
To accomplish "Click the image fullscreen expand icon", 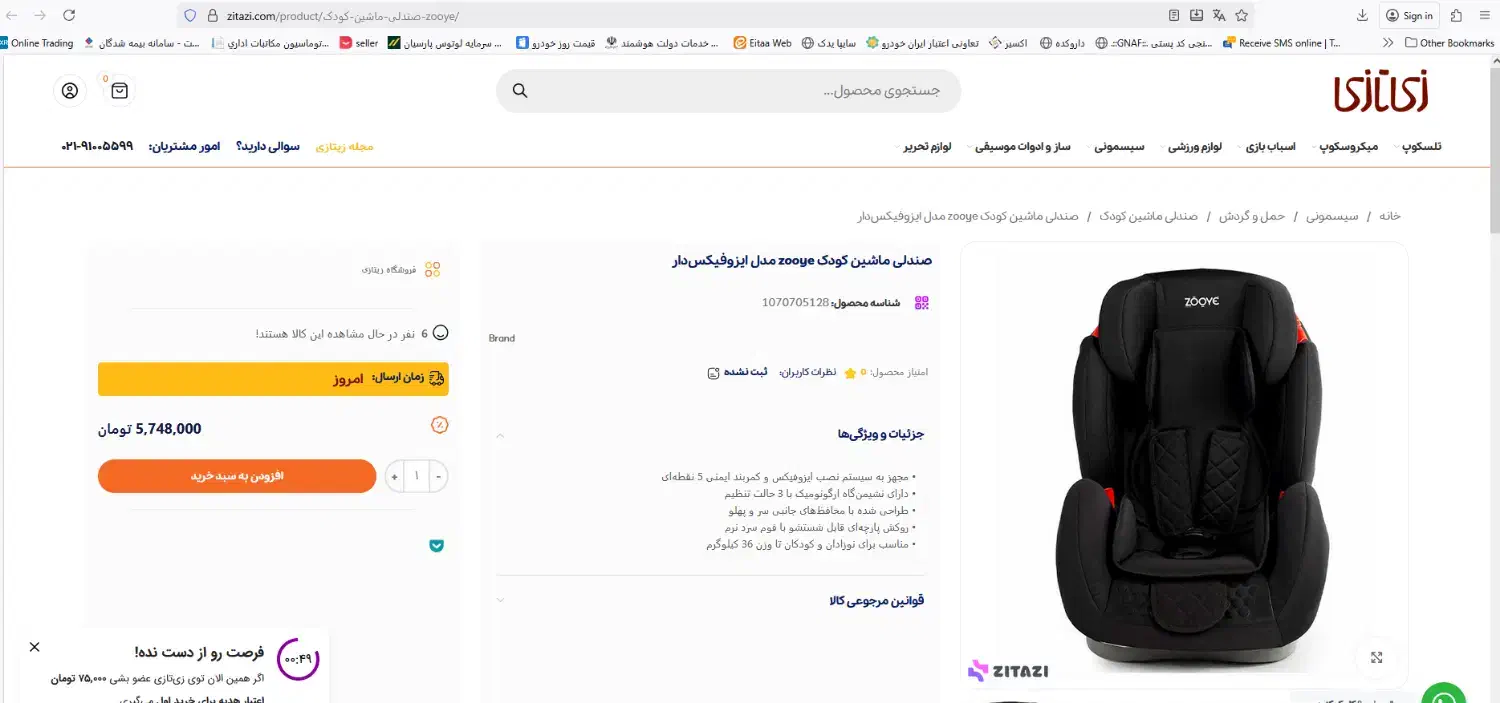I will [x=1376, y=657].
